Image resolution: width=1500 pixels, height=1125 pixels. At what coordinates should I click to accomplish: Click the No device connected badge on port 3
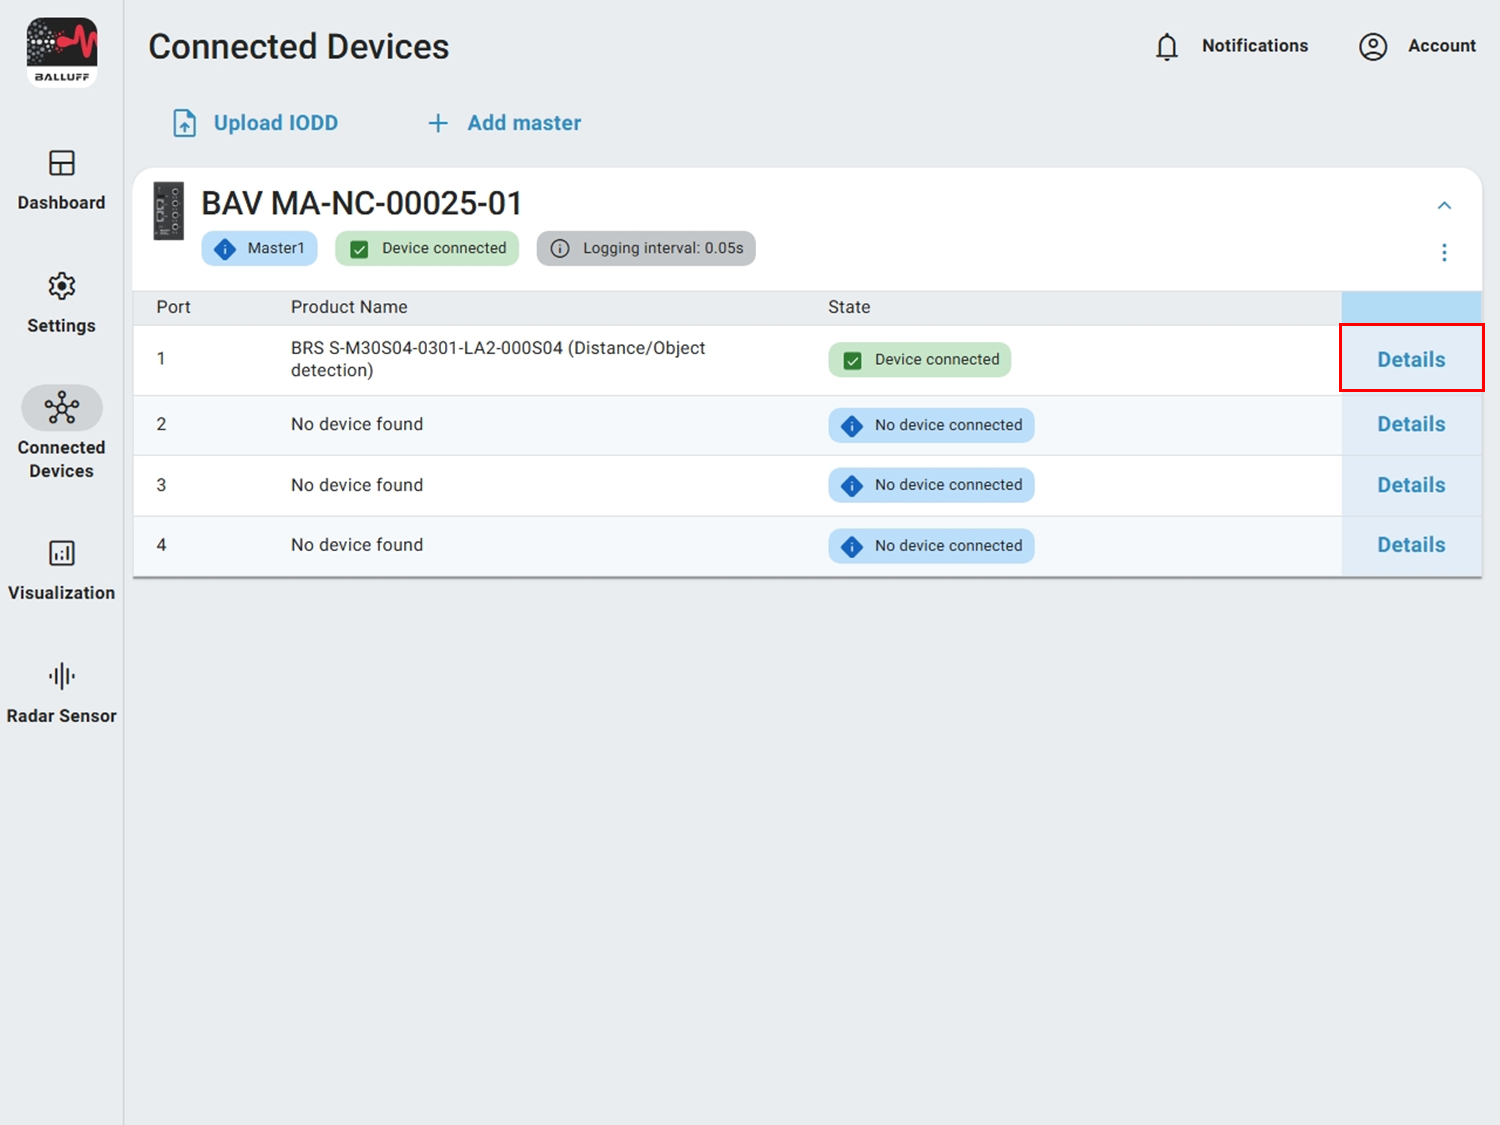931,486
